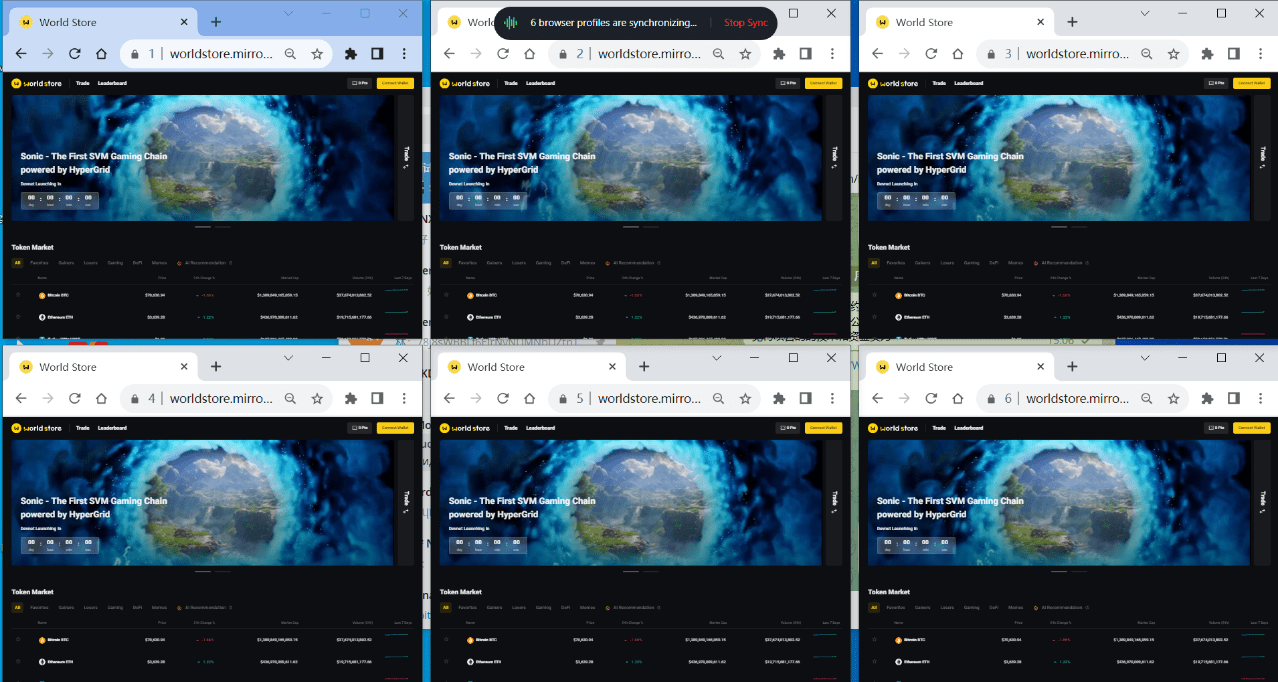Open the side panel in profile 5 window
1278x682 pixels.
point(805,398)
